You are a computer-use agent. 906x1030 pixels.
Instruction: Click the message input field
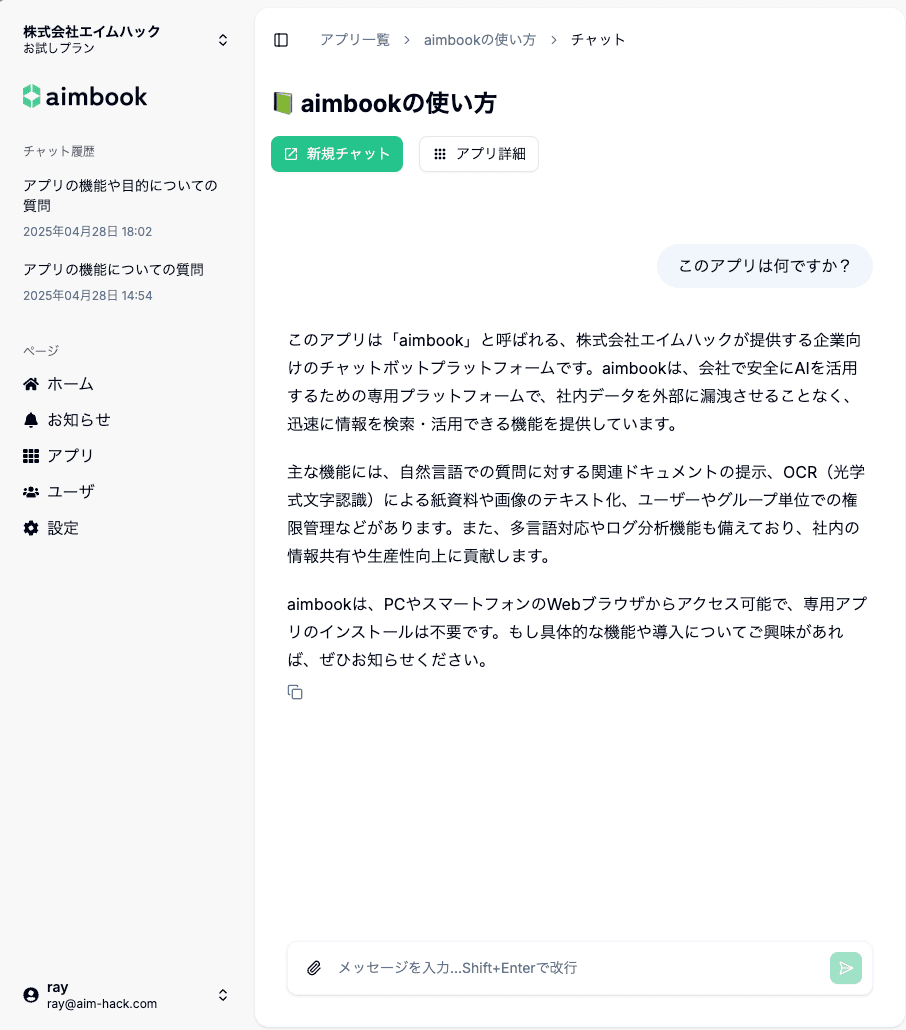tap(575, 968)
